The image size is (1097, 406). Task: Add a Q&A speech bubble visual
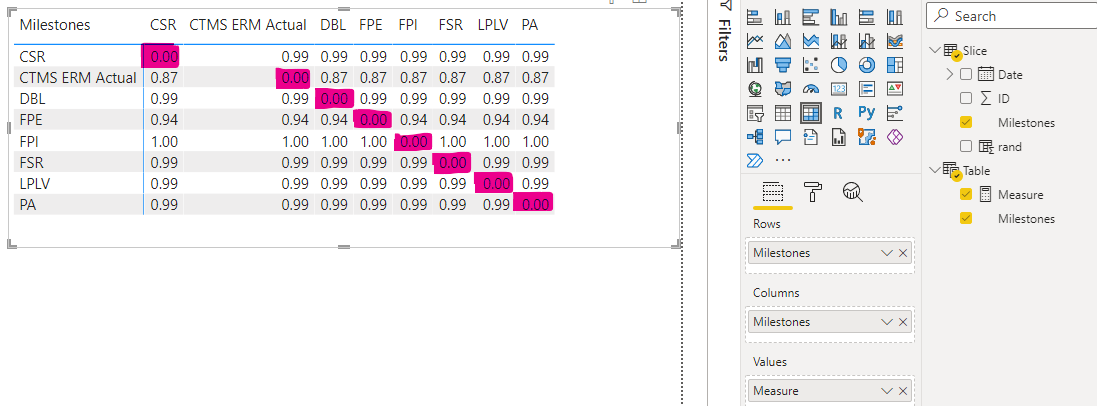[x=783, y=136]
